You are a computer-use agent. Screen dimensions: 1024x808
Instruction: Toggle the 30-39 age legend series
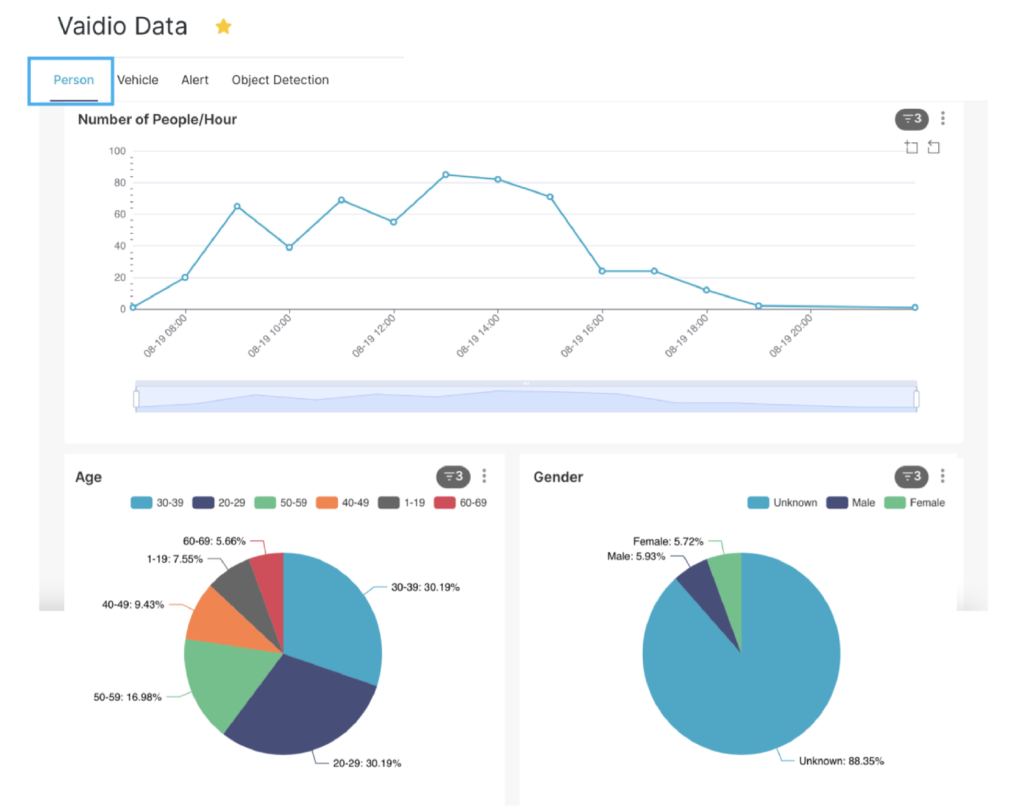tap(156, 502)
